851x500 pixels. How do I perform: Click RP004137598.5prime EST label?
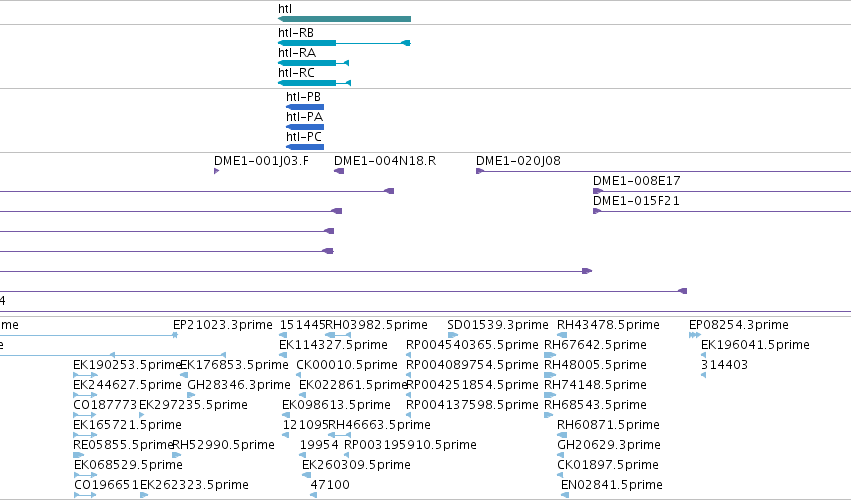(x=472, y=405)
